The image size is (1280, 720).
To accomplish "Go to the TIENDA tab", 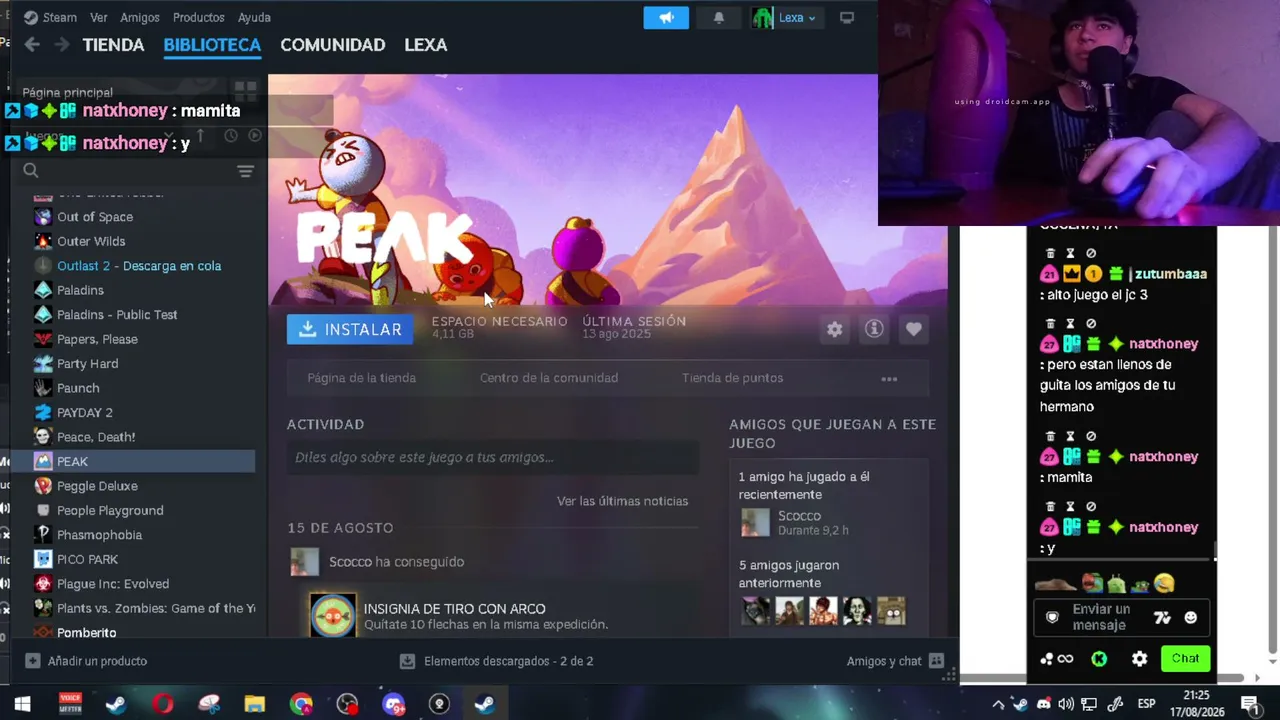I will pyautogui.click(x=113, y=45).
